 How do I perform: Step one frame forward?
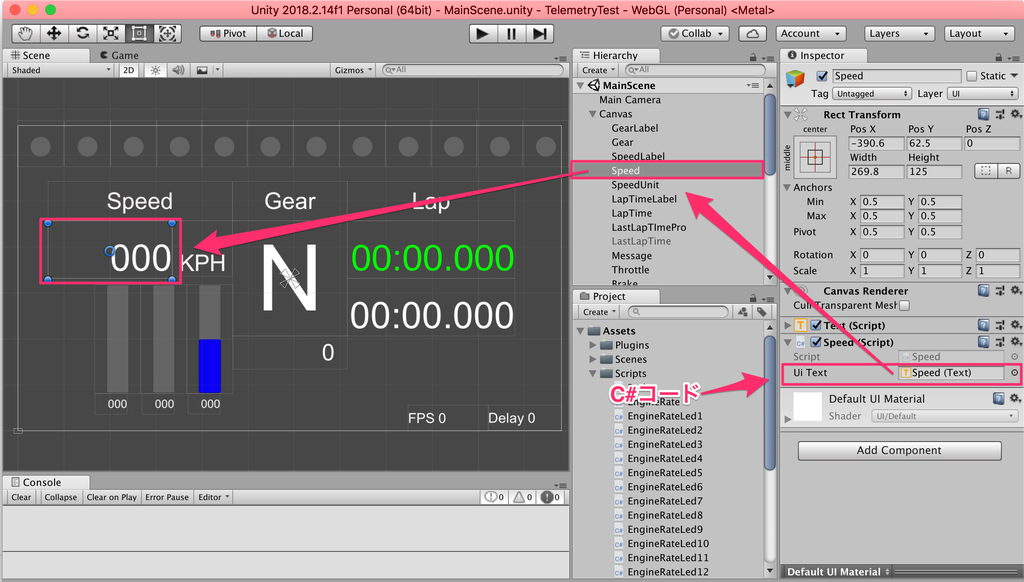pos(539,33)
